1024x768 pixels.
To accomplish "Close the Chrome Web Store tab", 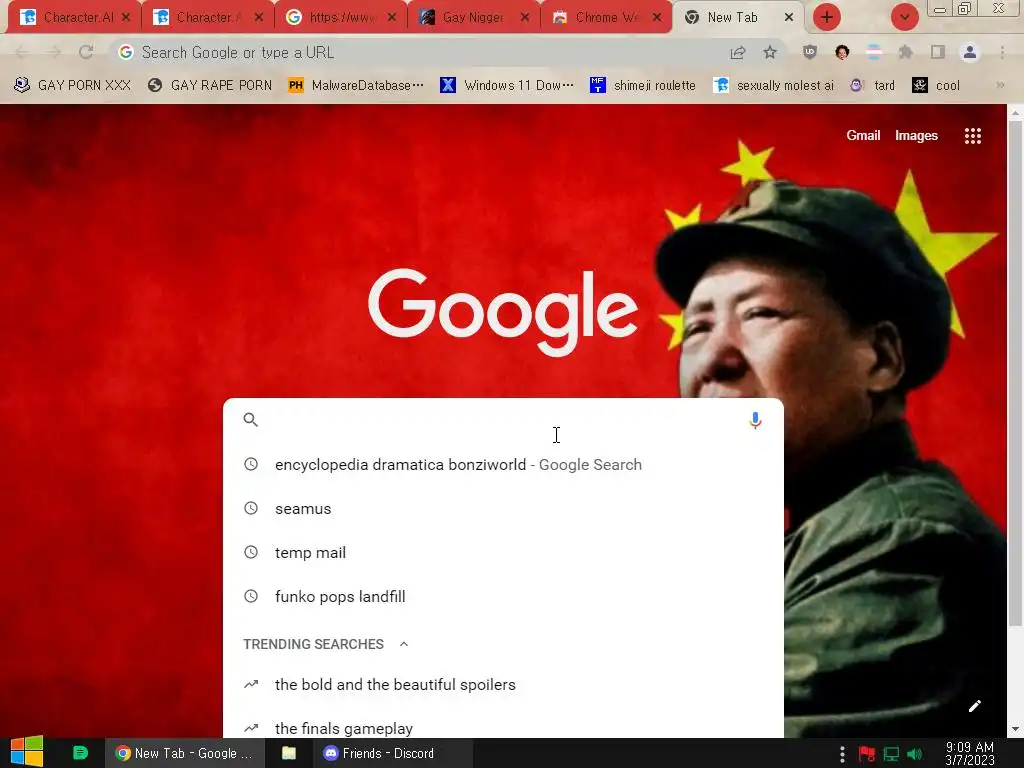I will (x=657, y=18).
